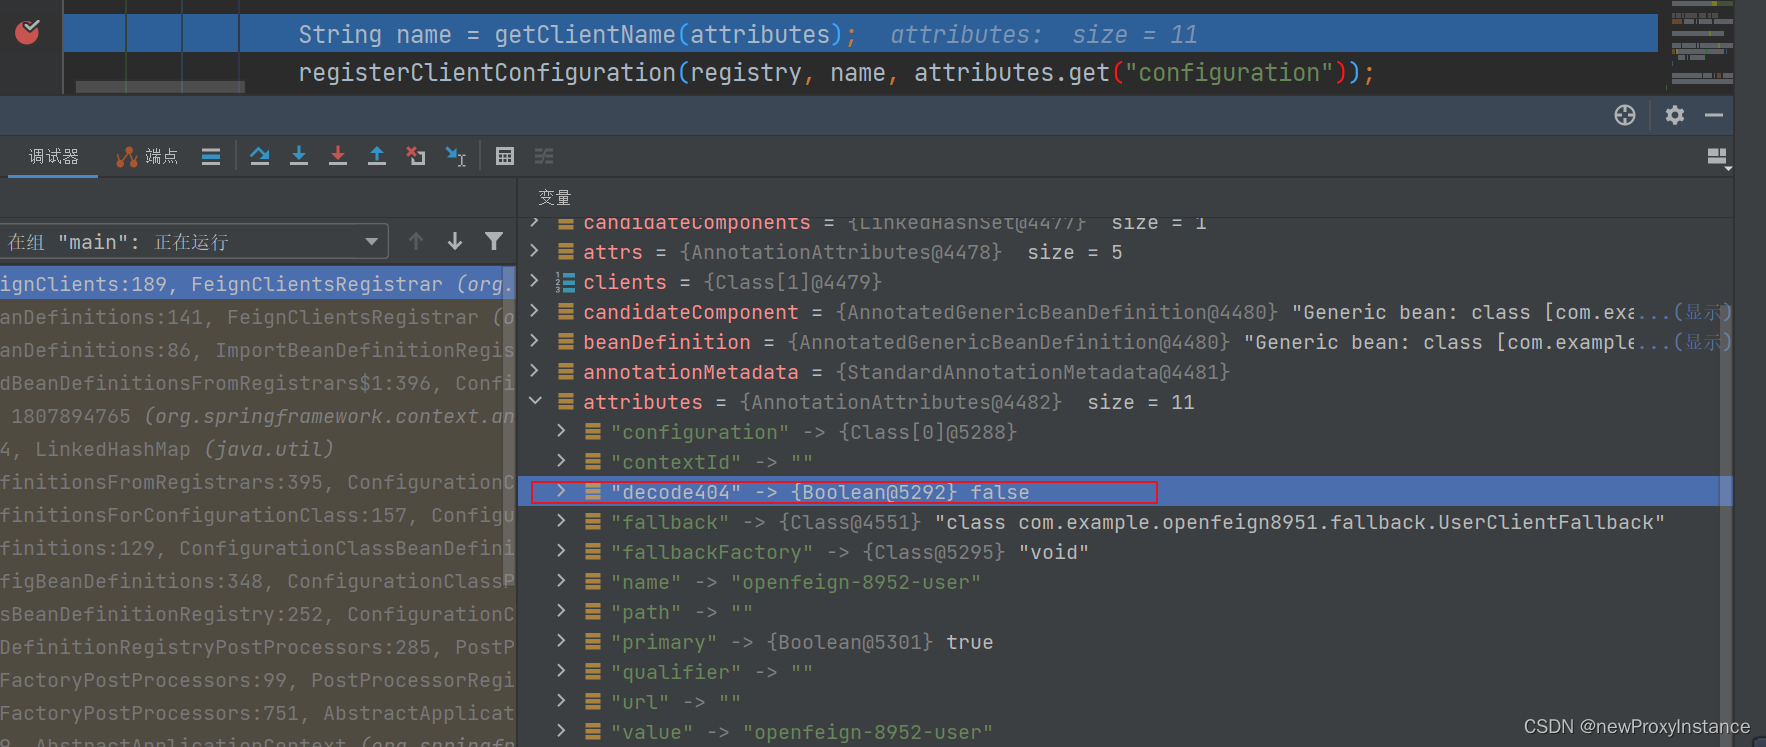This screenshot has height=747, width=1766.
Task: Select the "contextId" entry row
Action: pos(1125,462)
